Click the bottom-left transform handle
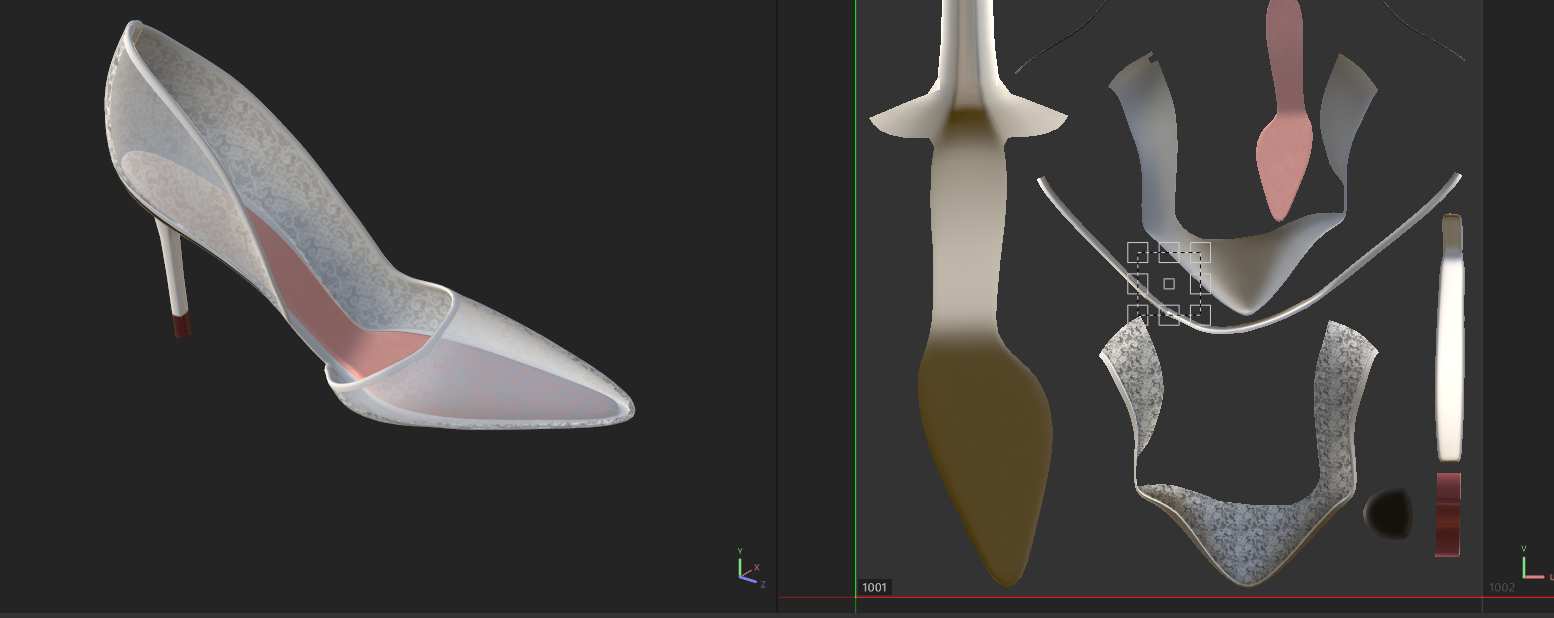The image size is (1554, 618). point(1138,315)
